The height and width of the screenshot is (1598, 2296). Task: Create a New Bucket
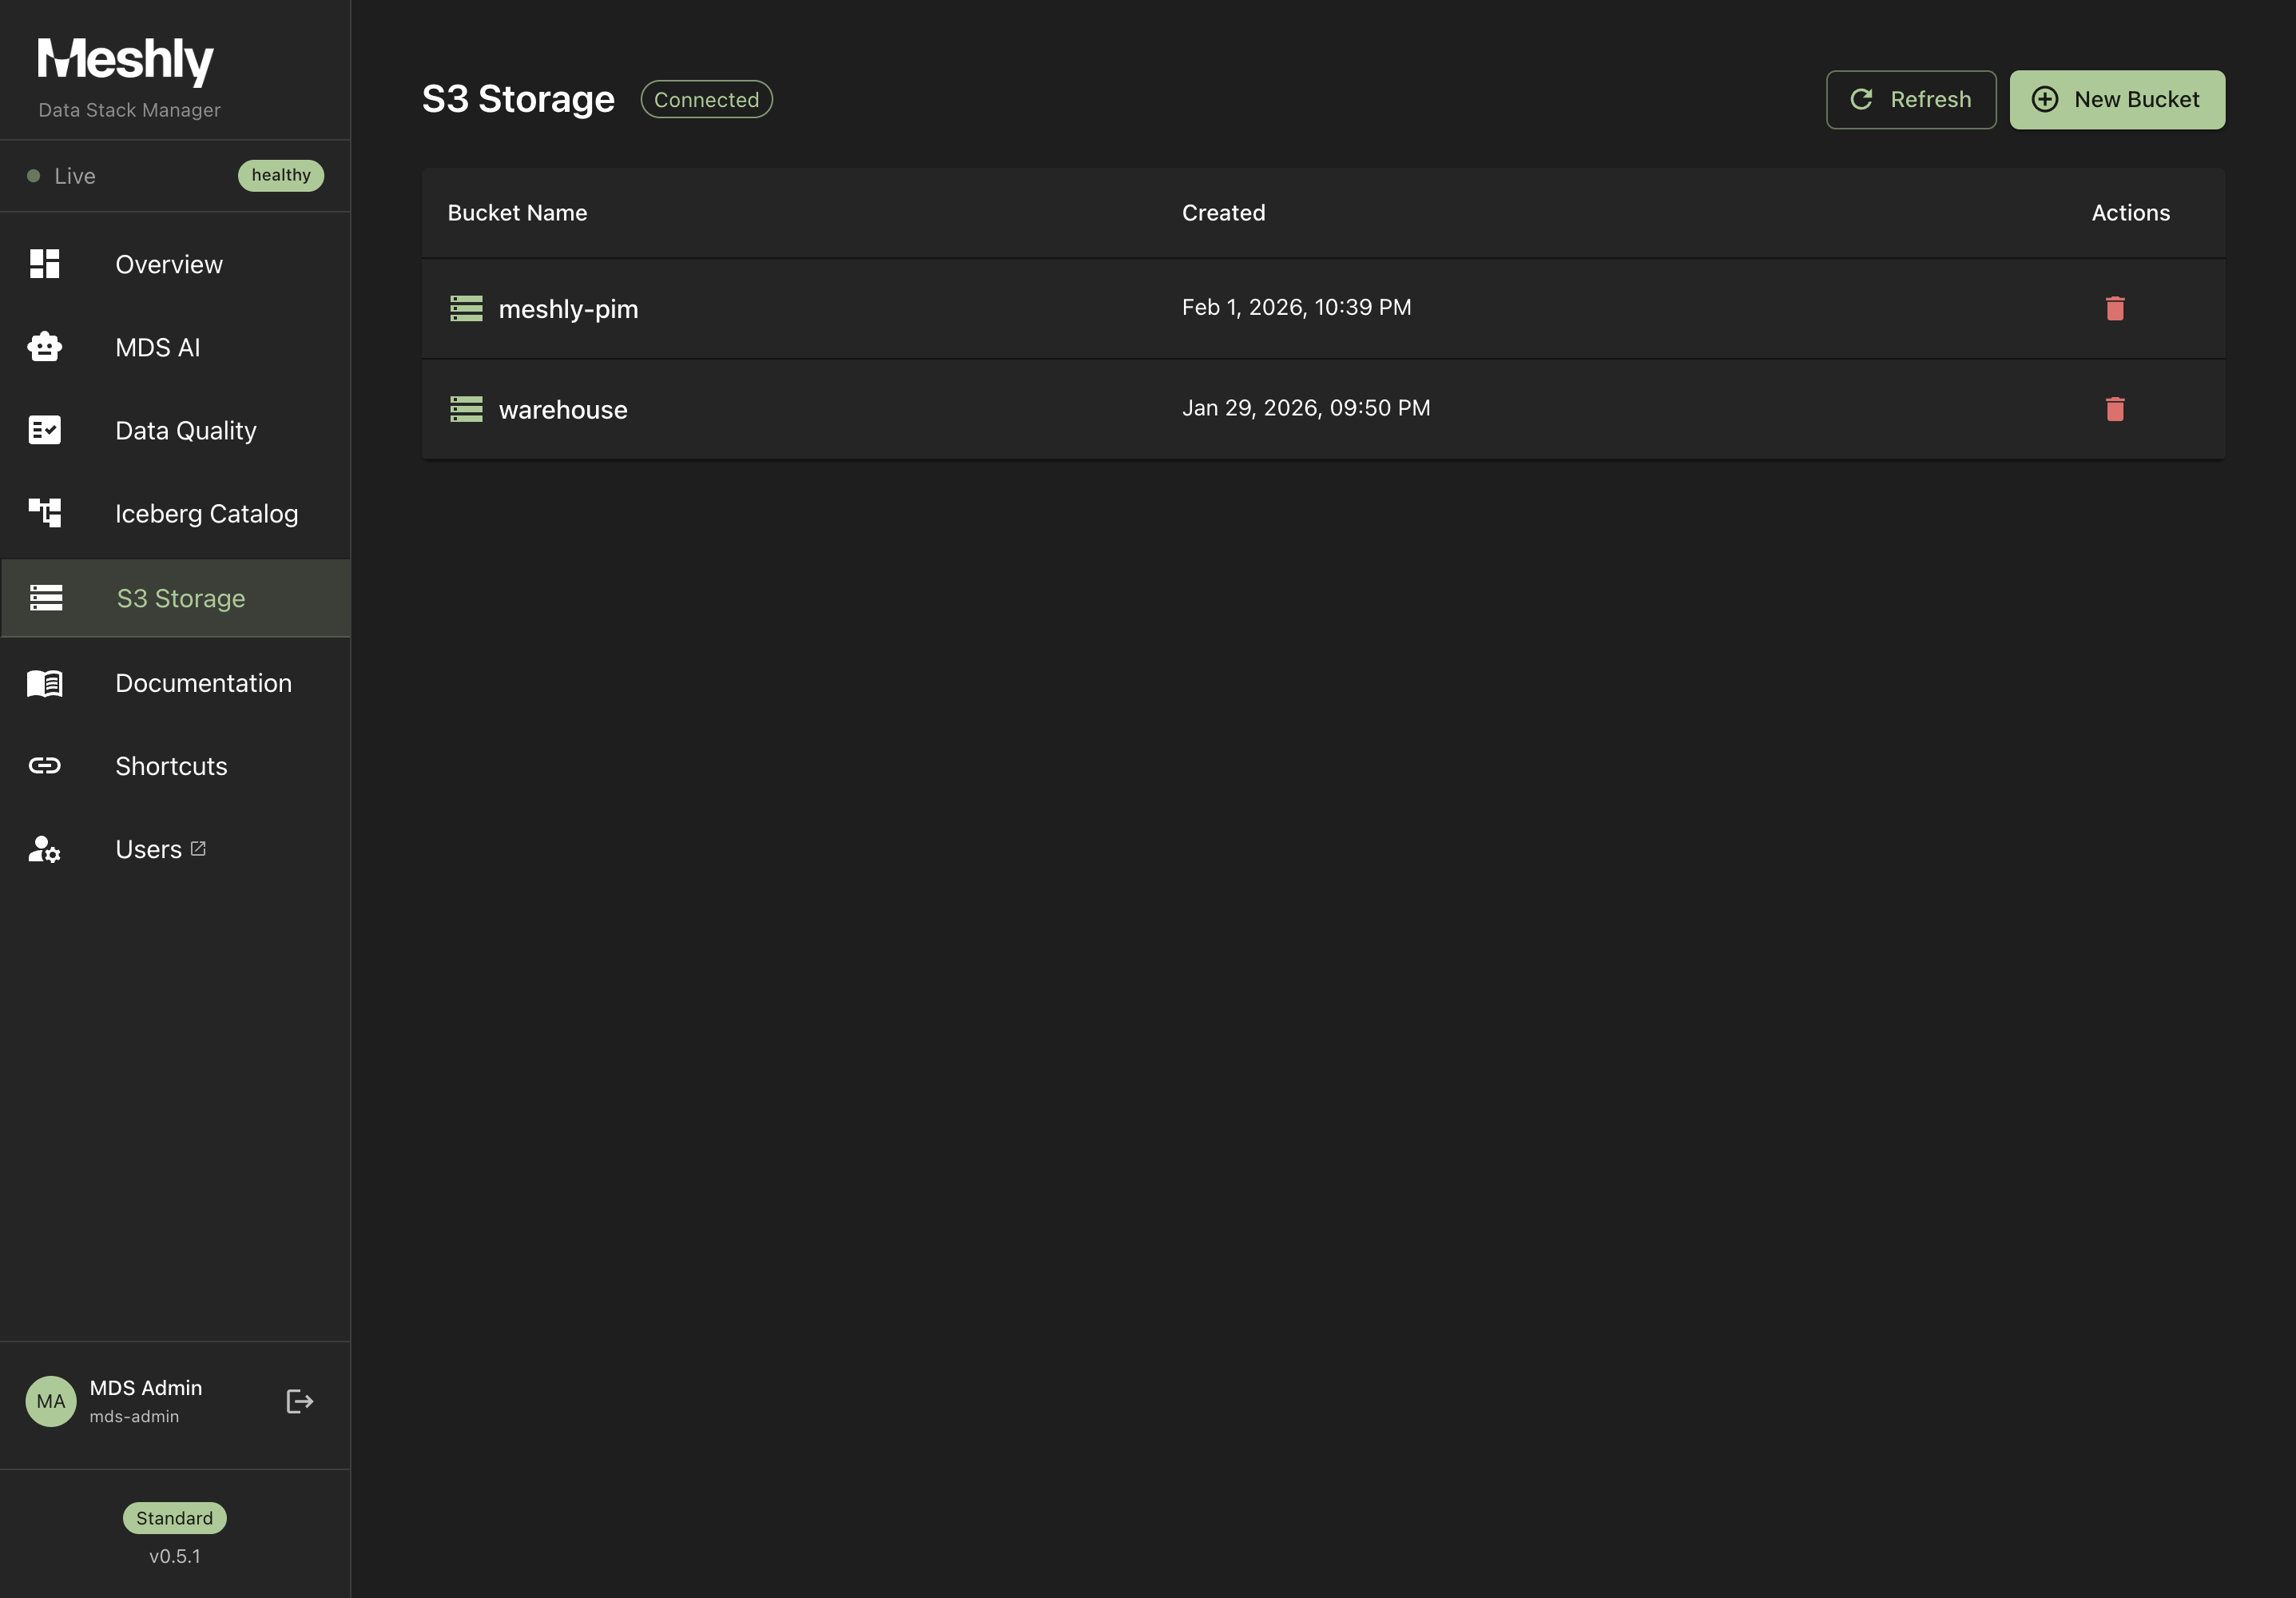pyautogui.click(x=2117, y=99)
